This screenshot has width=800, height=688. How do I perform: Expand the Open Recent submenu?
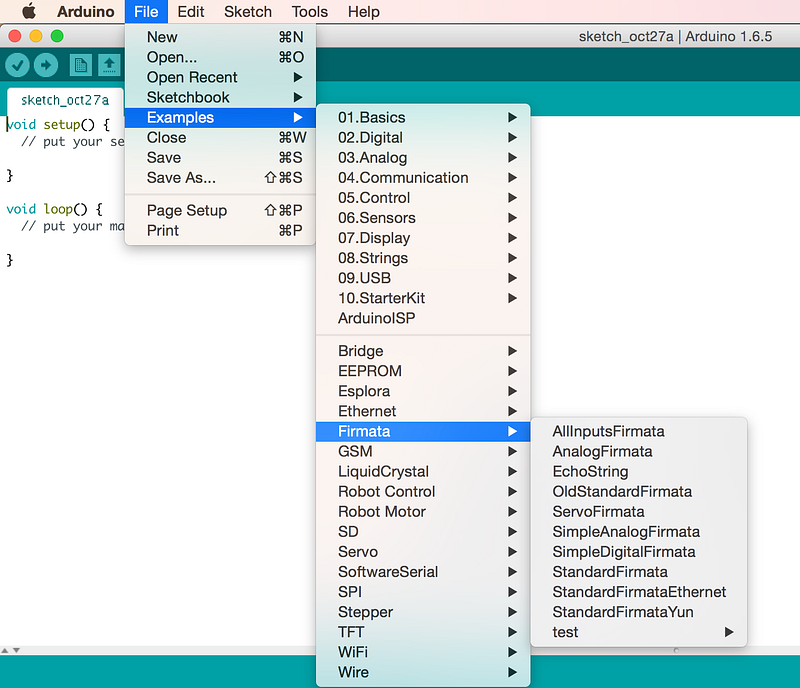point(220,77)
